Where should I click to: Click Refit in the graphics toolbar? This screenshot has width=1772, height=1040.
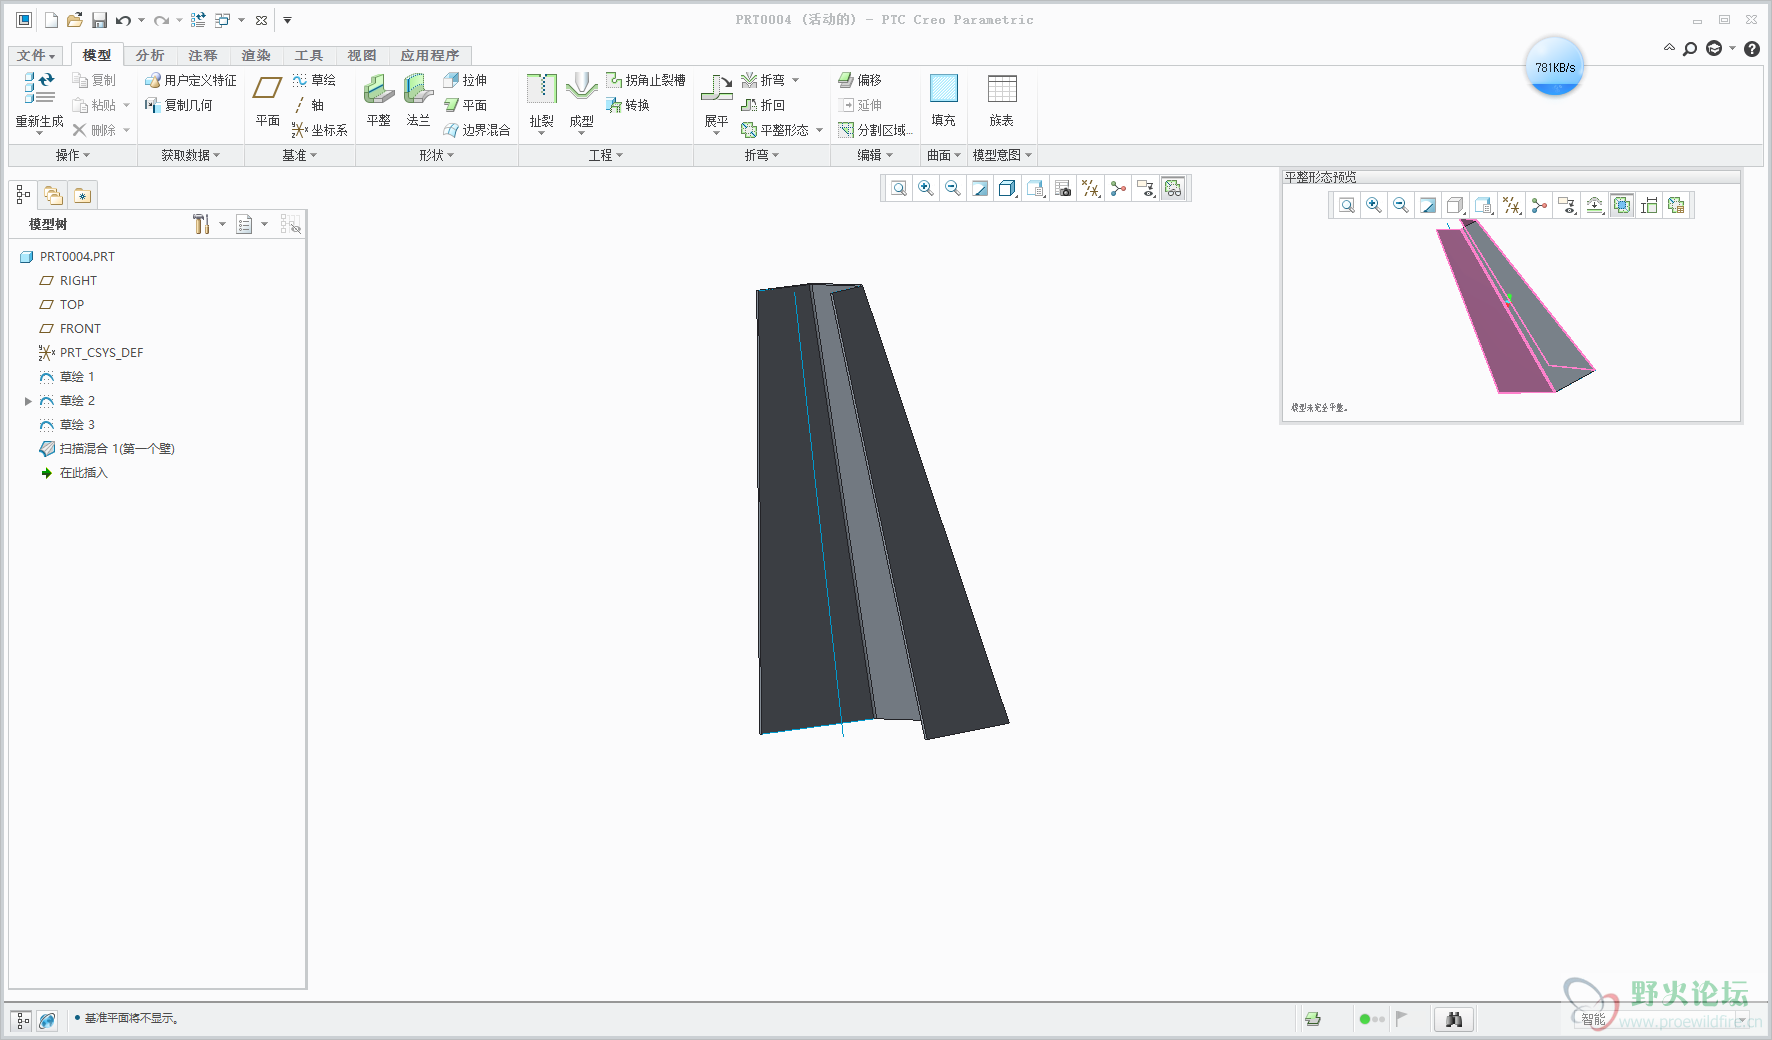coord(899,188)
